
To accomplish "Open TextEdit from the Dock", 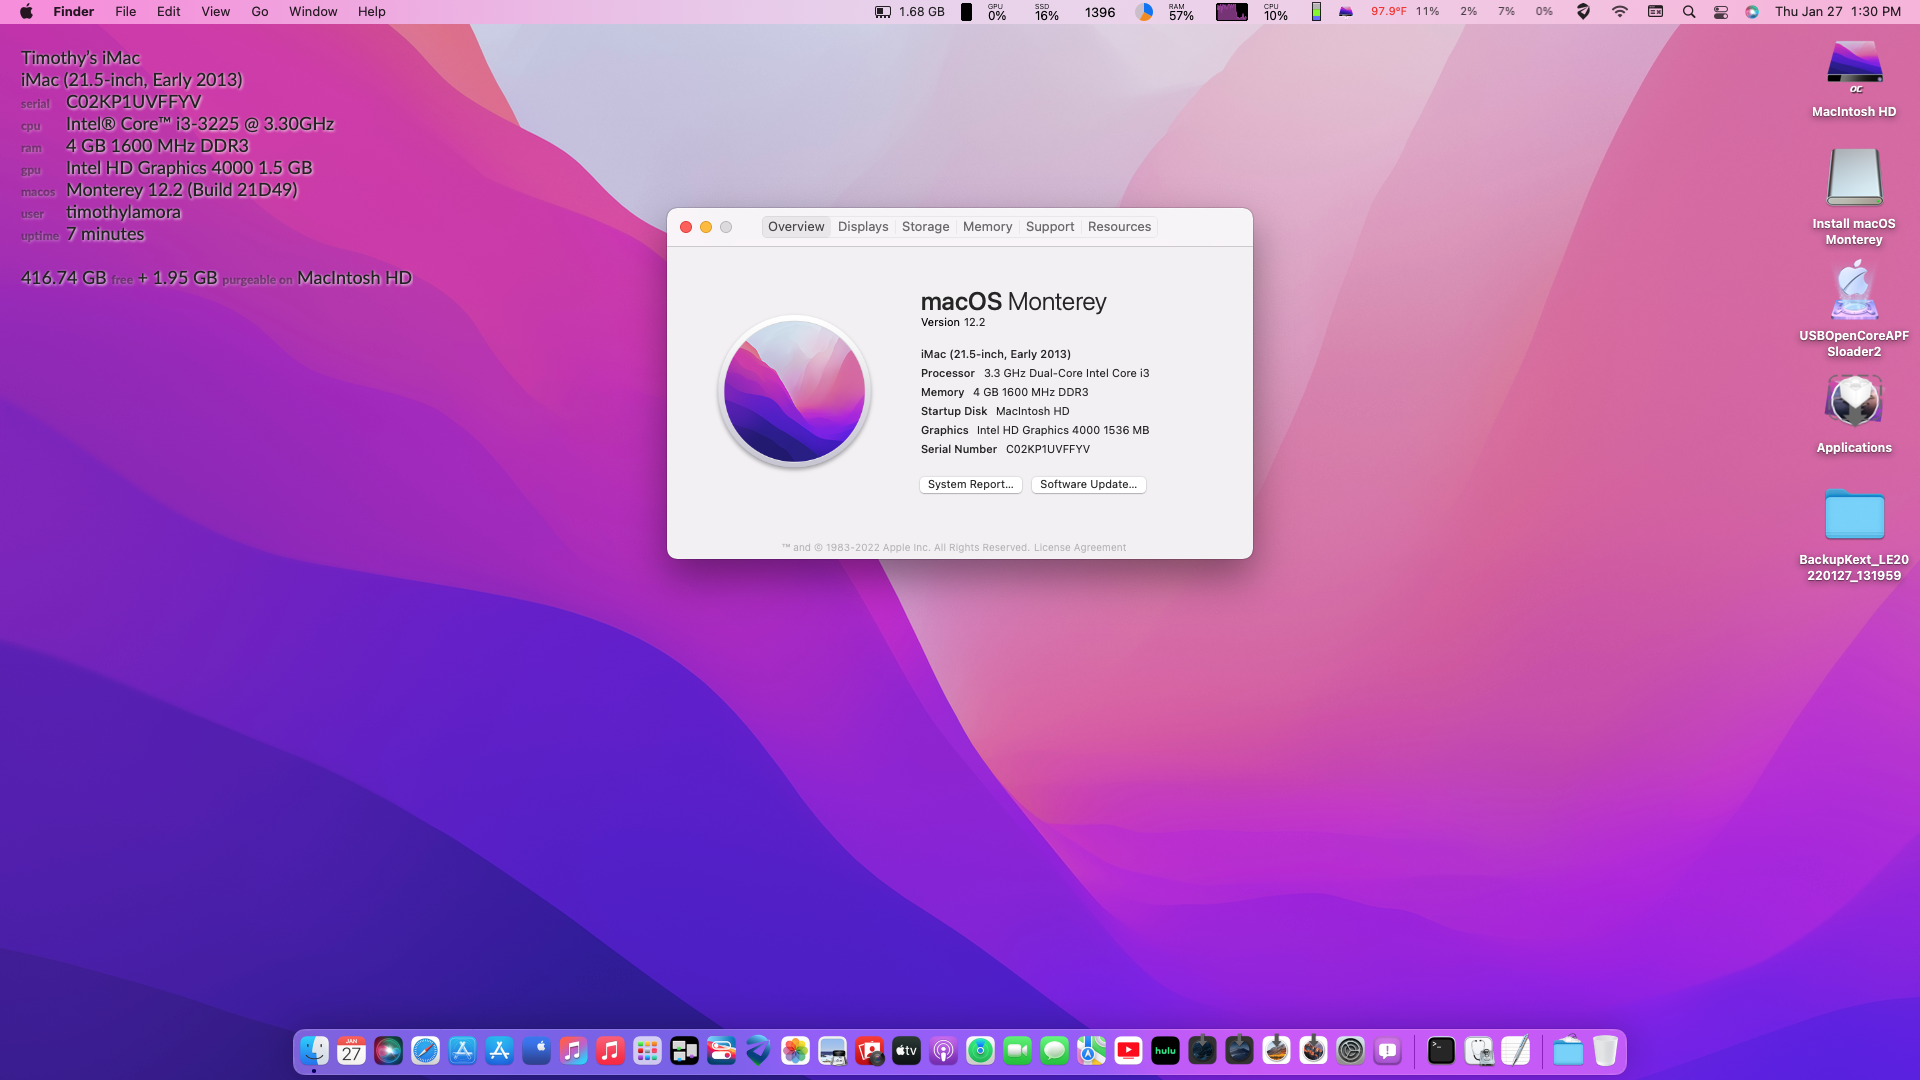I will click(1516, 1050).
